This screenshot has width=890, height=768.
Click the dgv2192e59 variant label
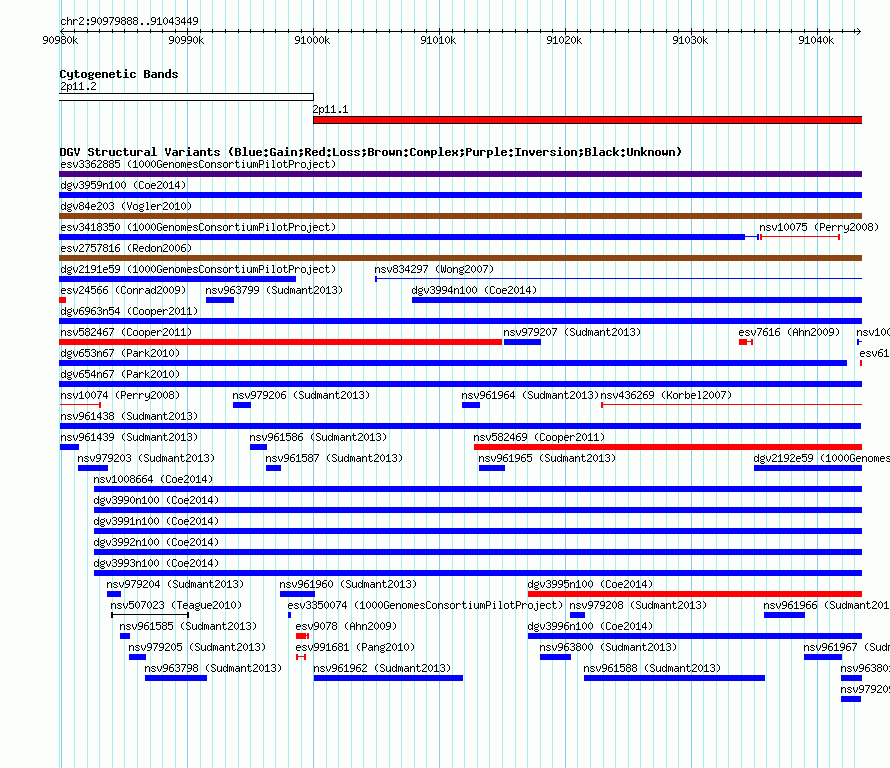coord(821,459)
